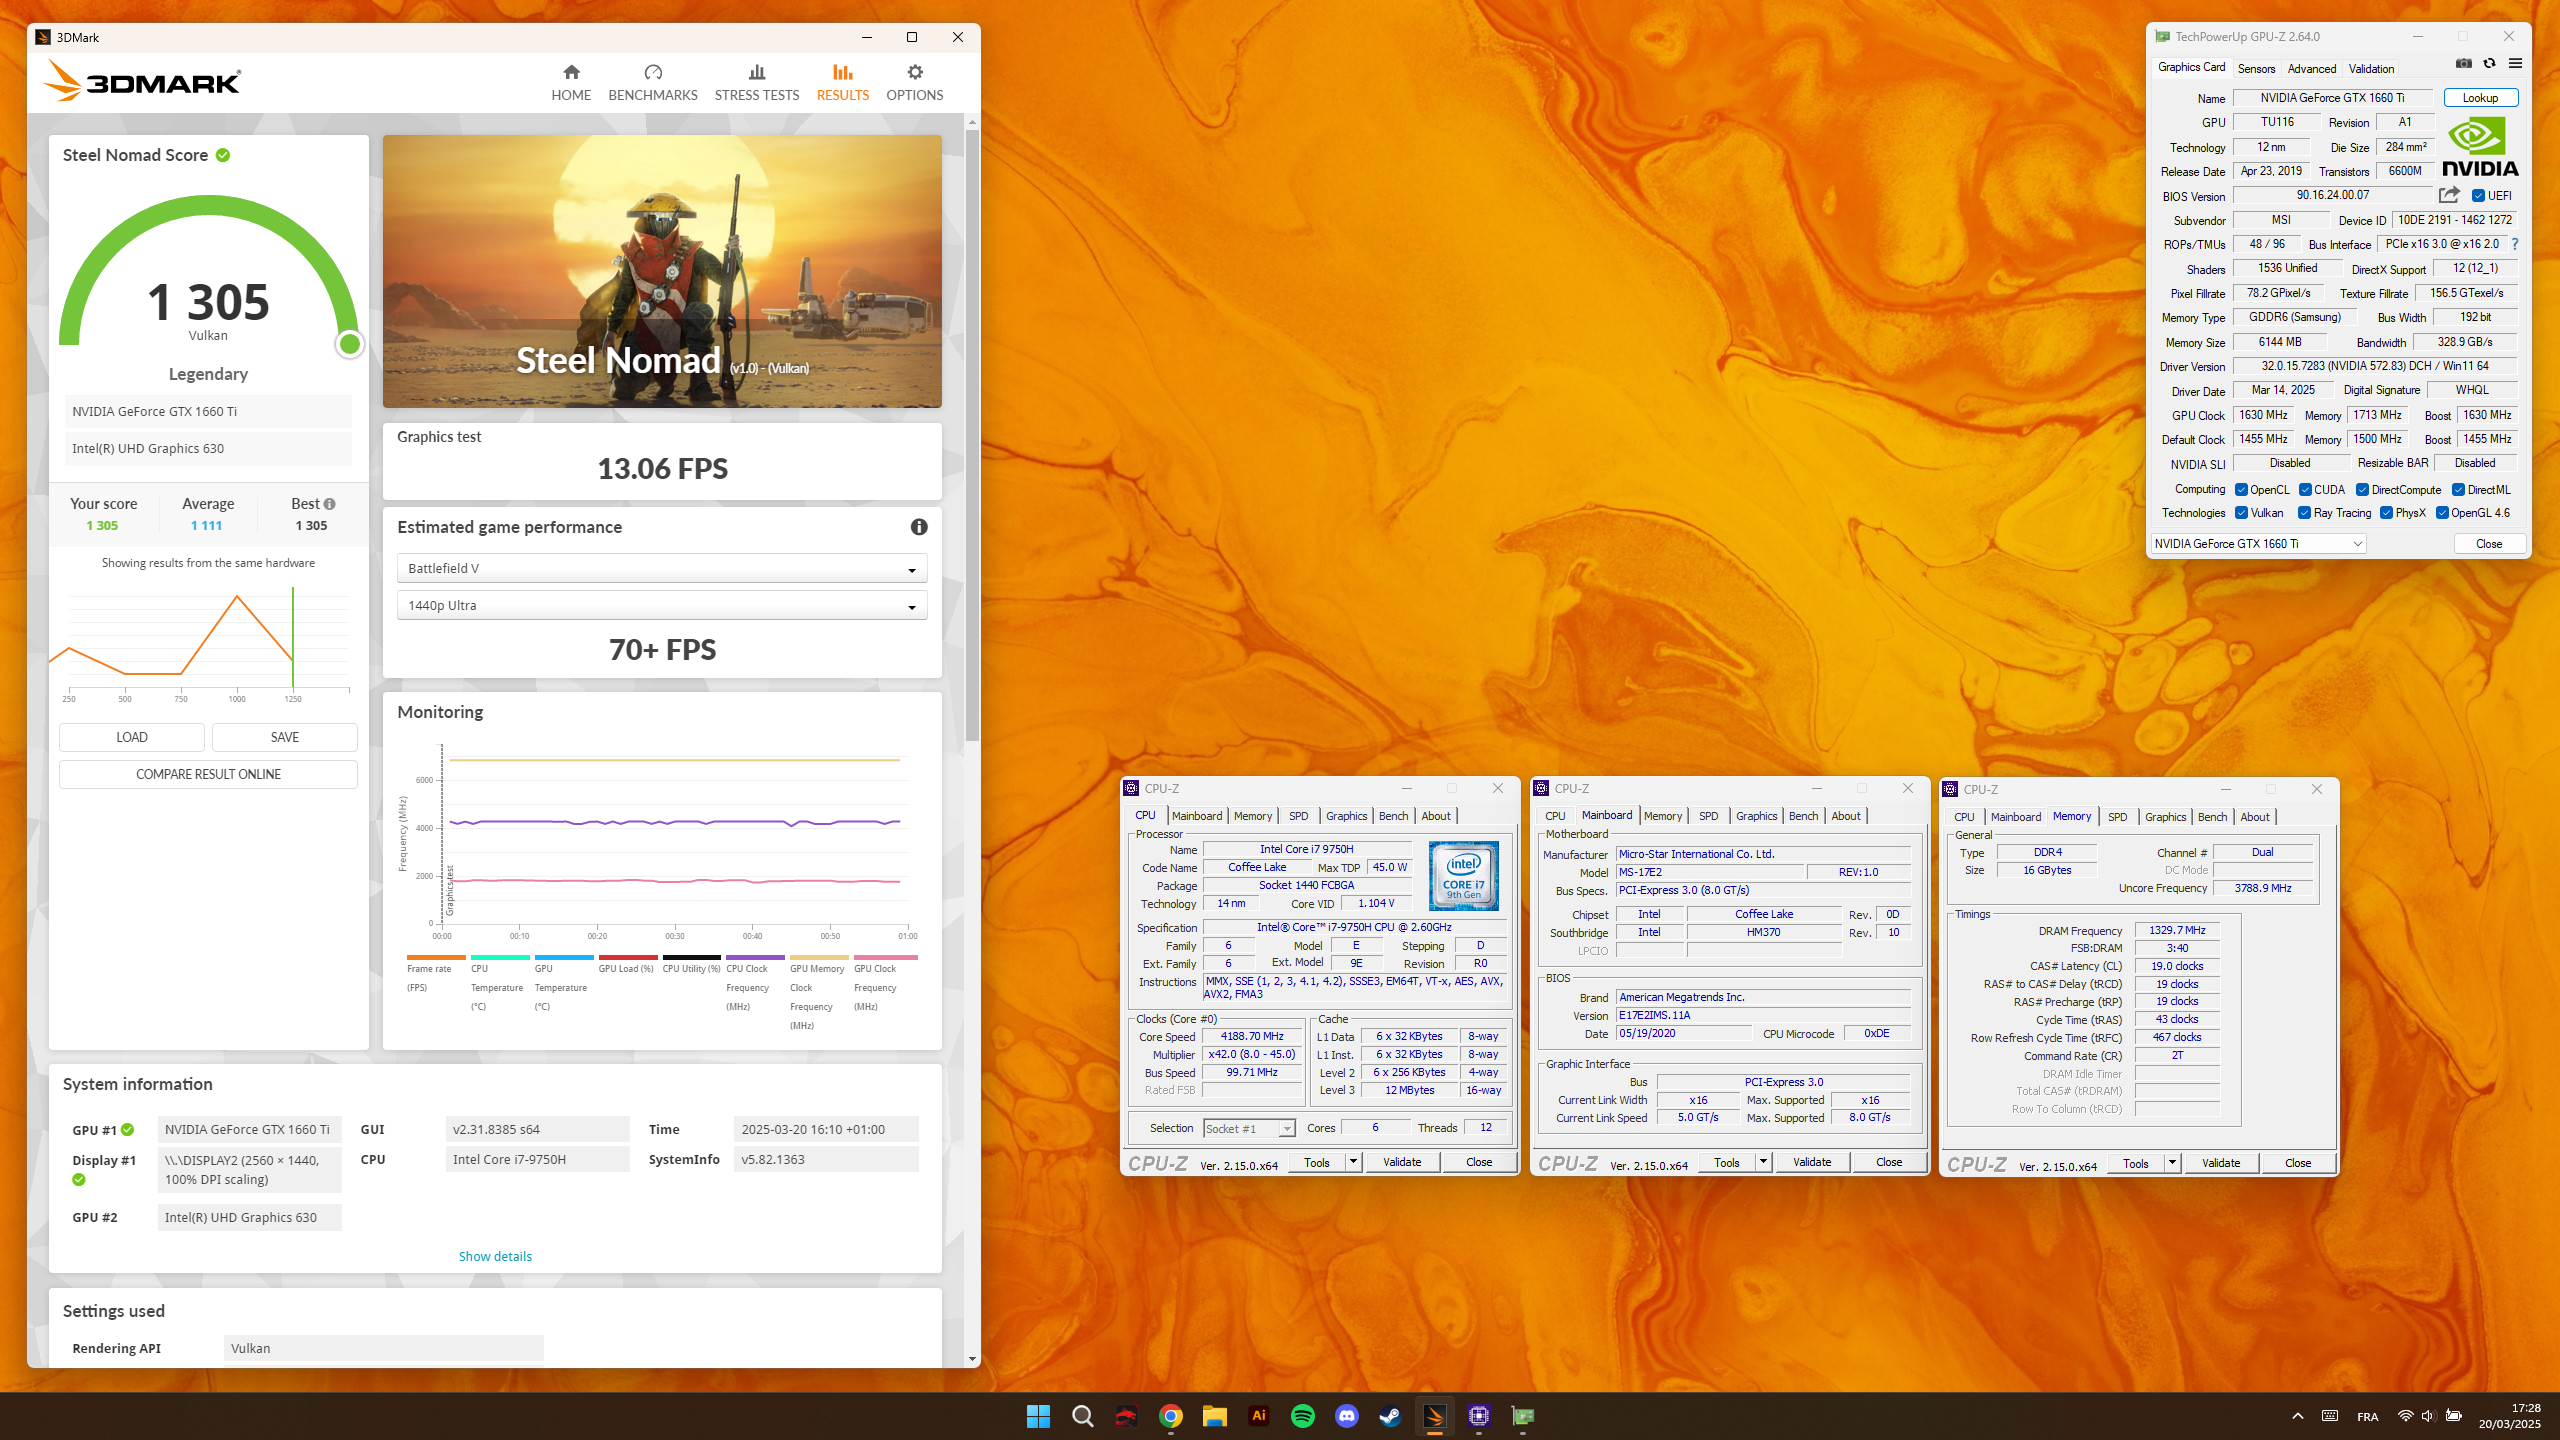Open BENCHMARKS in the 3DMark navigation
This screenshot has height=1440, width=2560.
click(653, 83)
